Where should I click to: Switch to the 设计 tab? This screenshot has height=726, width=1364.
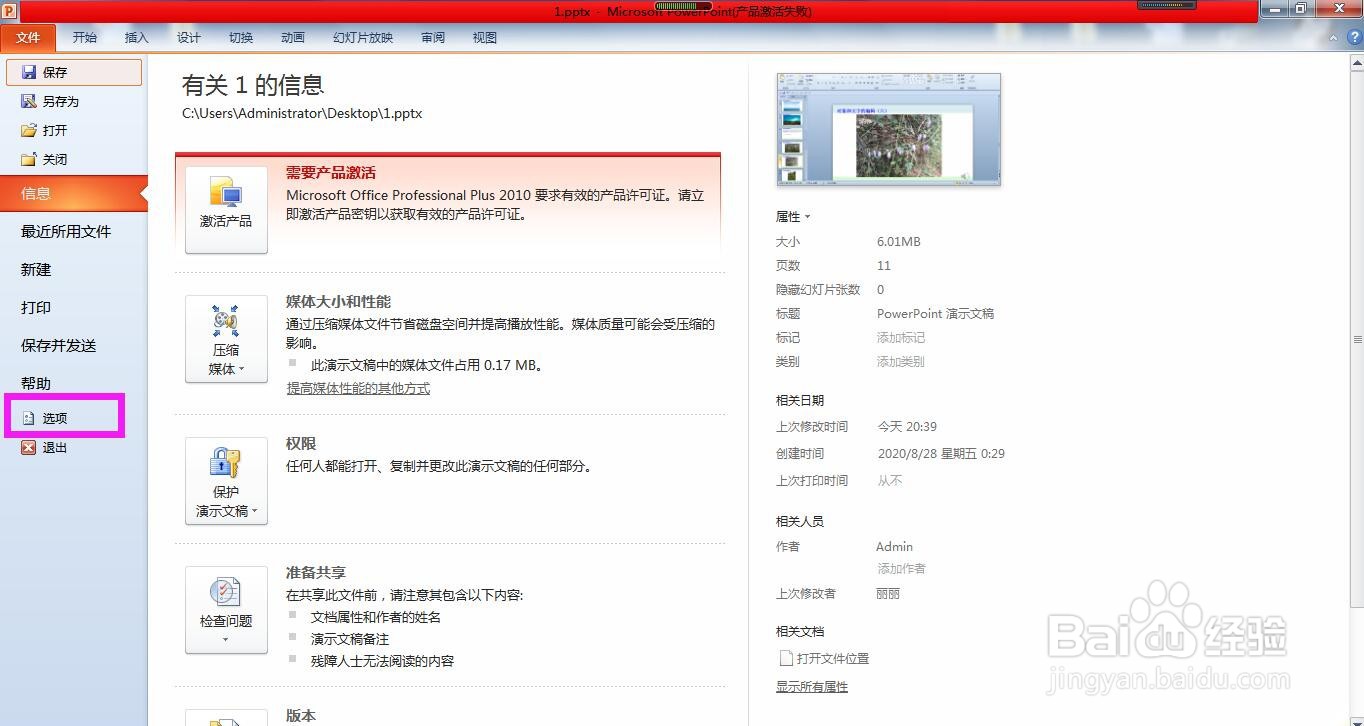[189, 38]
